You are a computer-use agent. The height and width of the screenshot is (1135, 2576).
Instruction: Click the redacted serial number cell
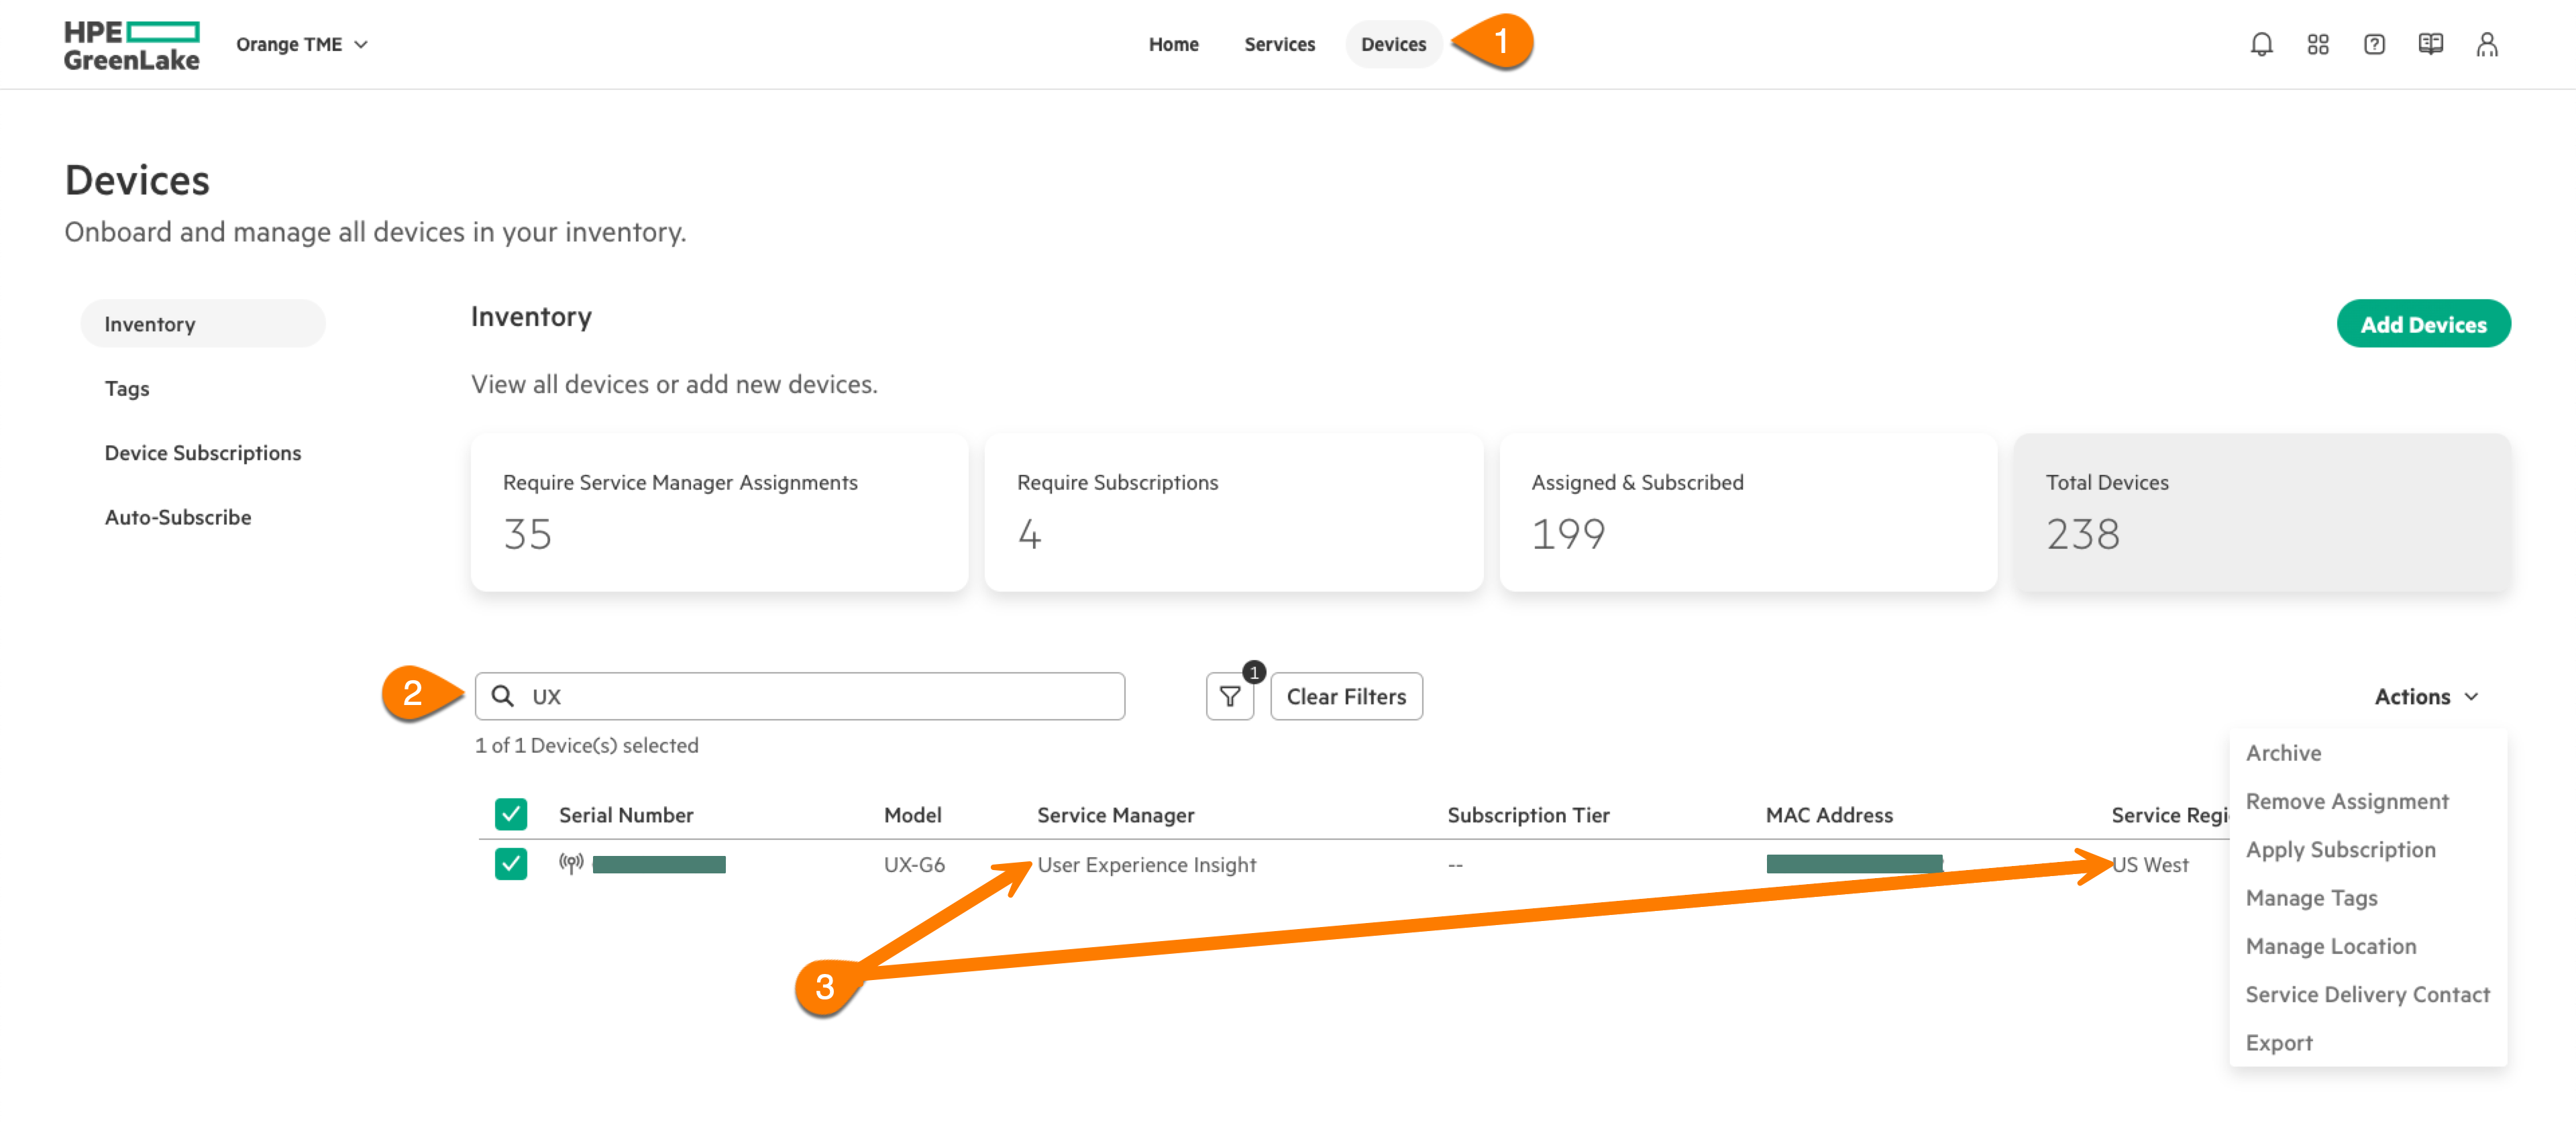tap(659, 864)
